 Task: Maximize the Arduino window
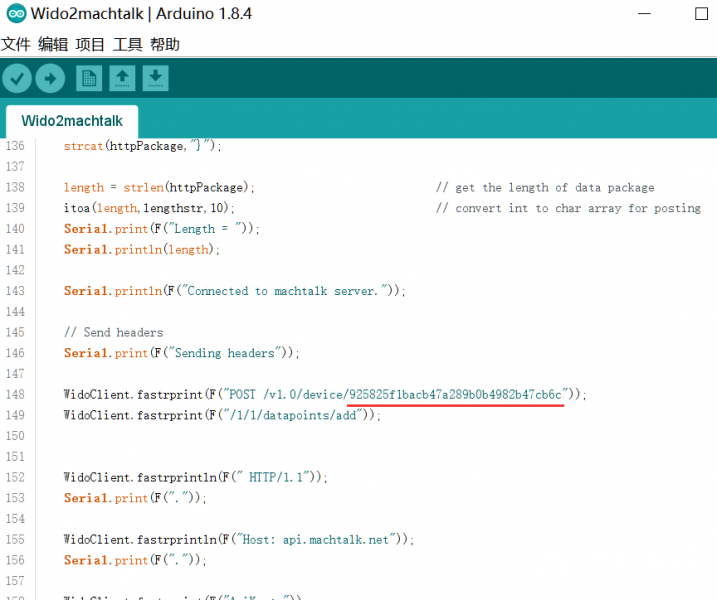point(701,14)
